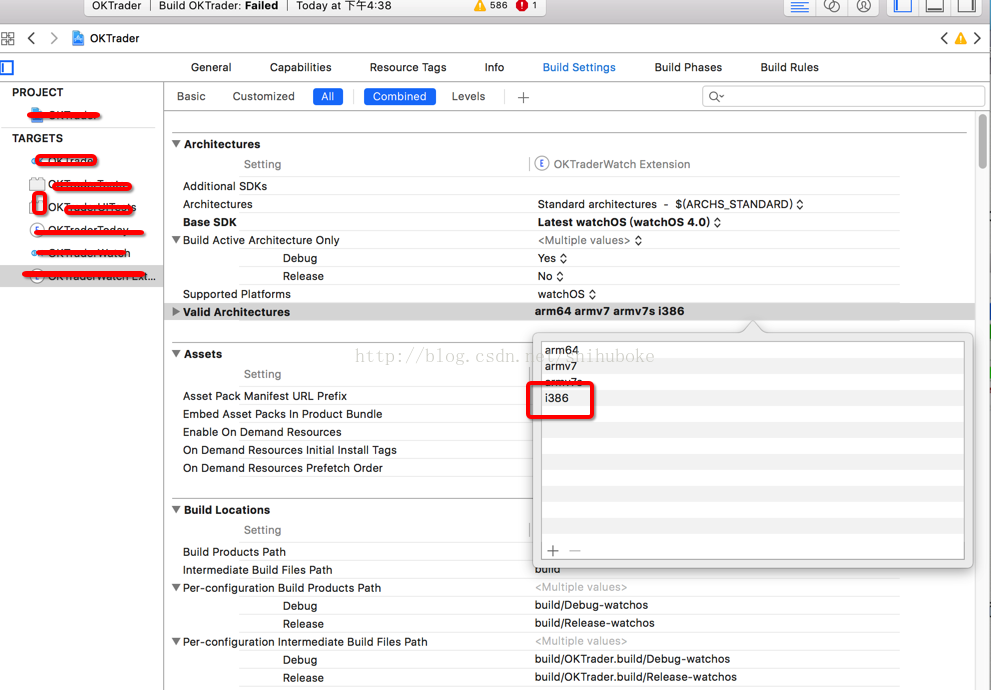Image resolution: width=991 pixels, height=690 pixels.
Task: Collapse the Architectures section
Action: coord(176,144)
